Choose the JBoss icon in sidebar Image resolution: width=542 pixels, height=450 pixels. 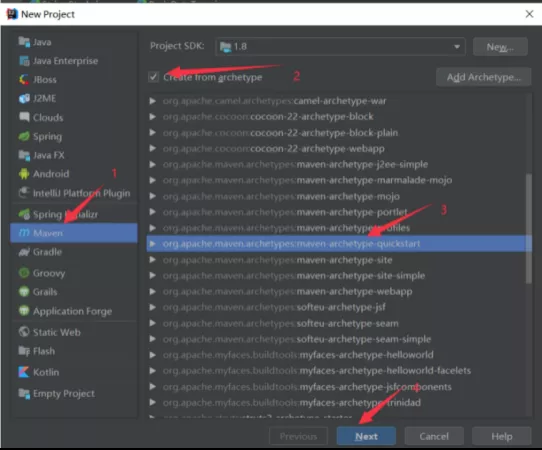[24, 80]
